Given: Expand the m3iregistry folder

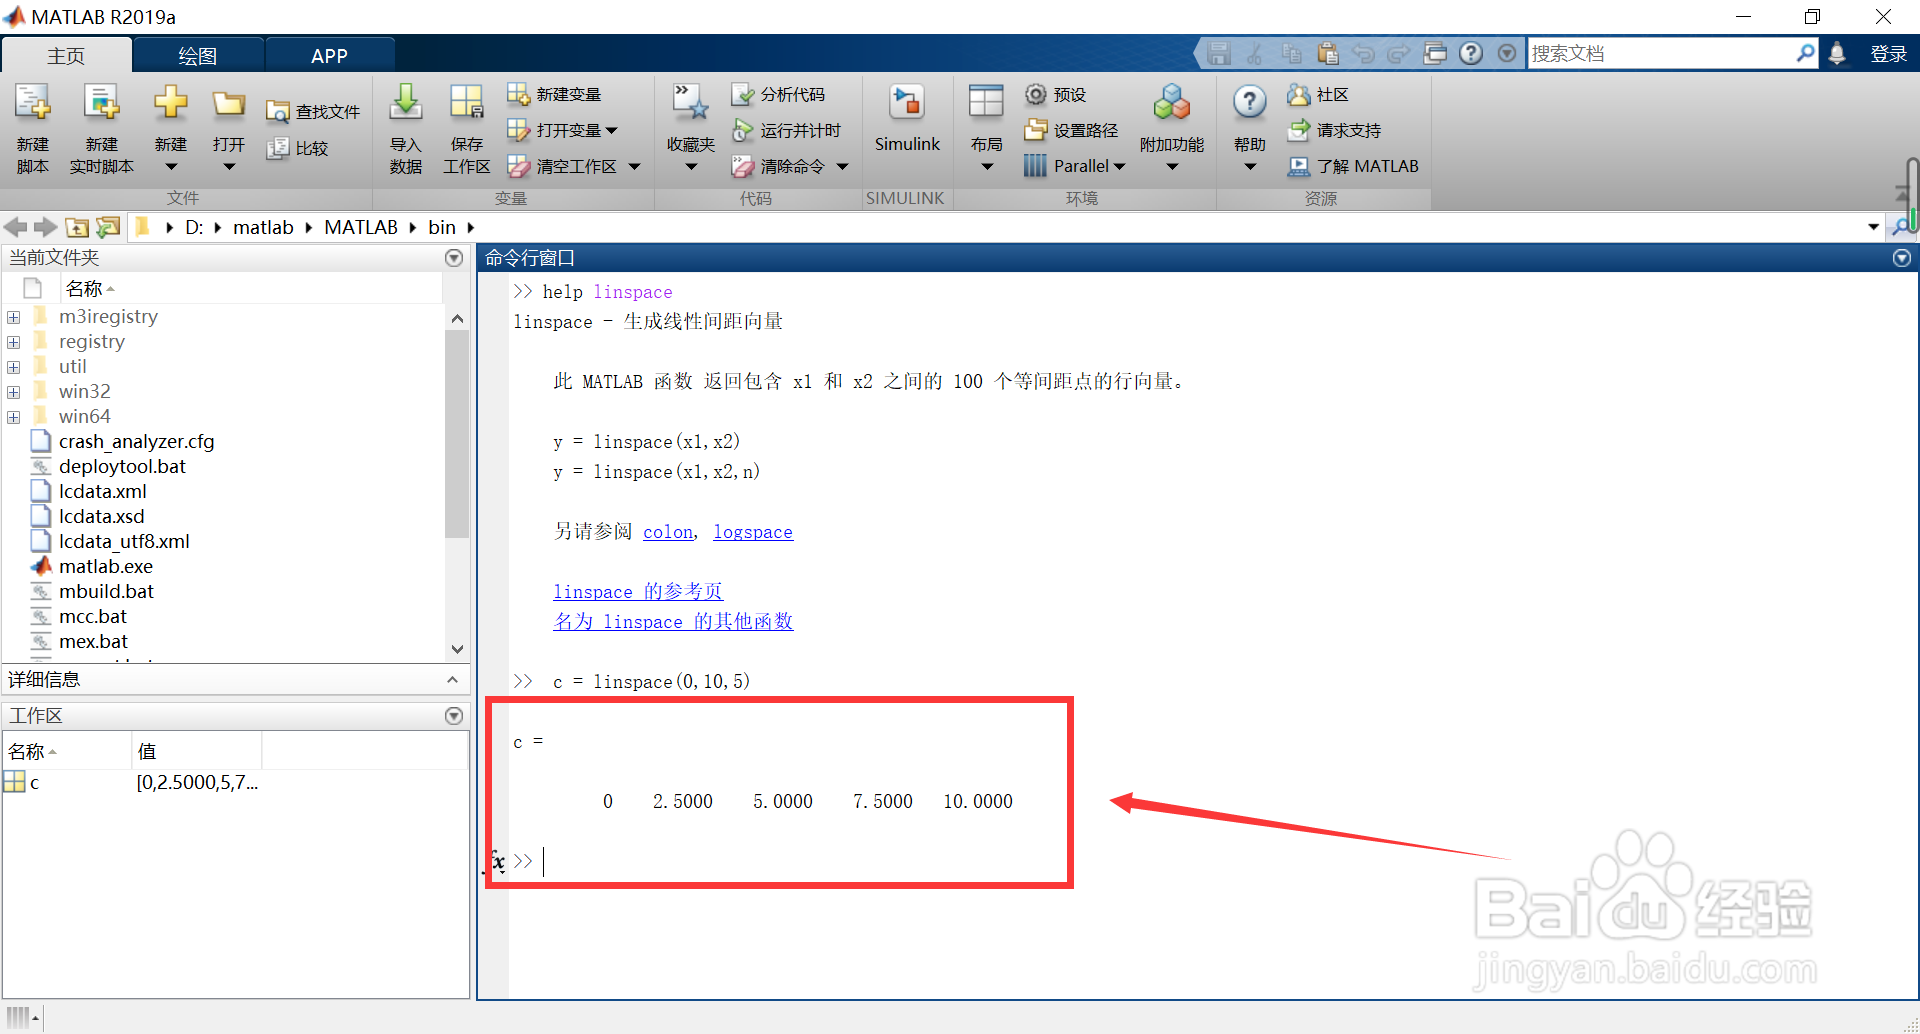Looking at the screenshot, I should (14, 317).
